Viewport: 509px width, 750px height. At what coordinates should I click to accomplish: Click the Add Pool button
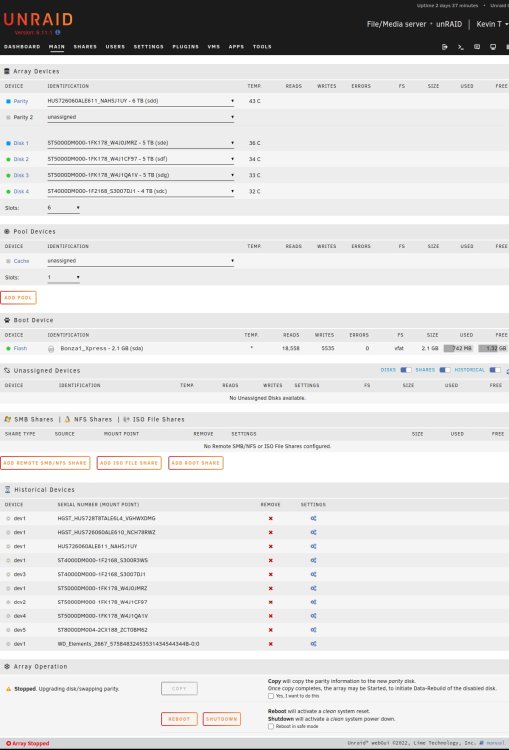[18, 298]
